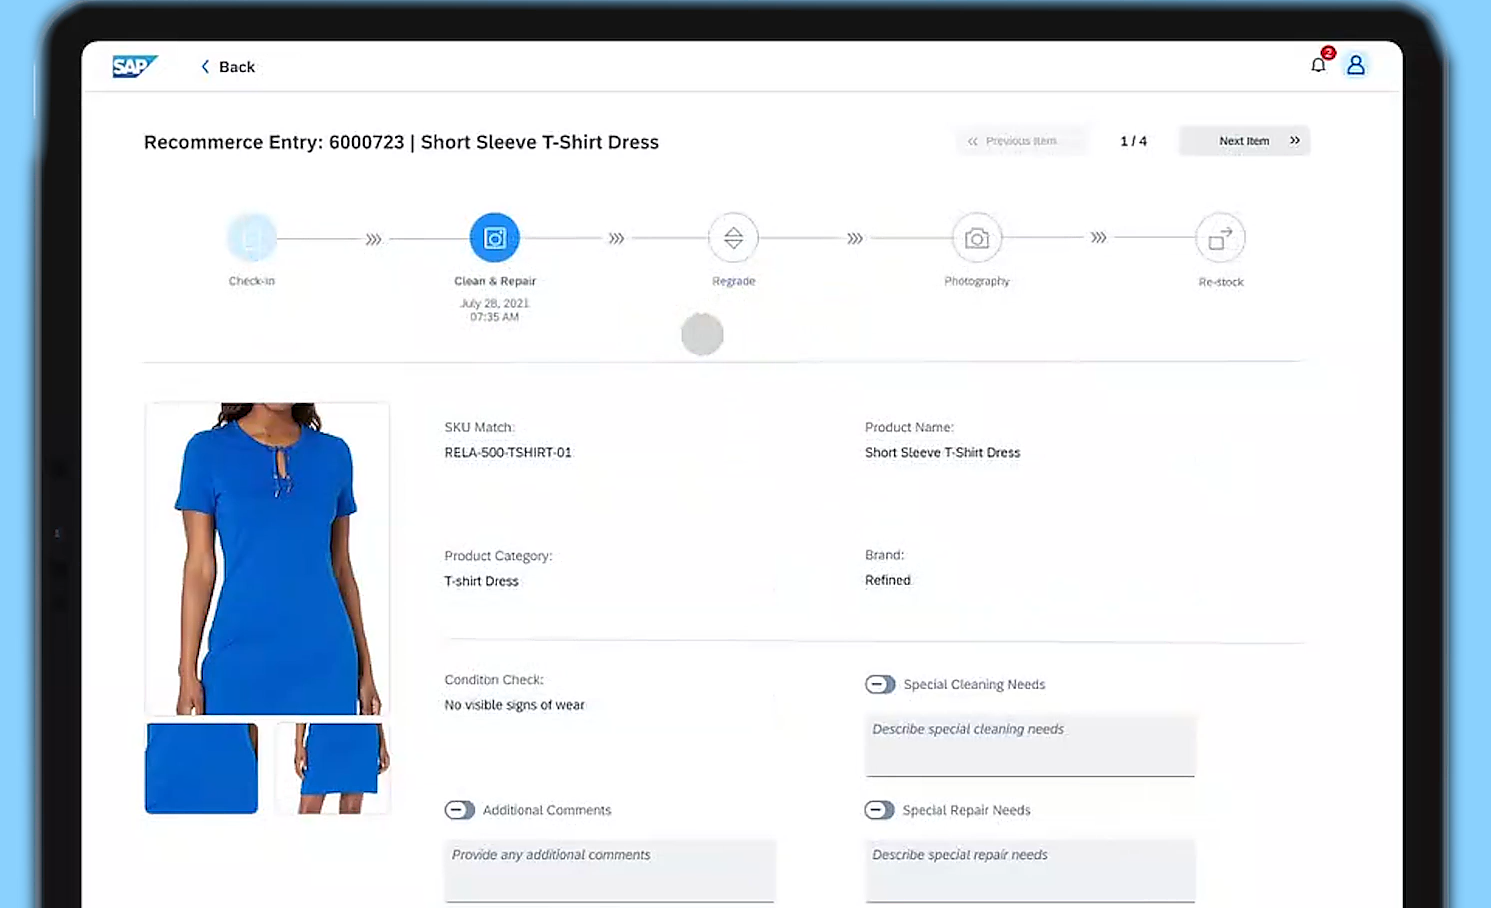
Task: Click the chevrons between Photography and Re-stock
Action: (1099, 238)
